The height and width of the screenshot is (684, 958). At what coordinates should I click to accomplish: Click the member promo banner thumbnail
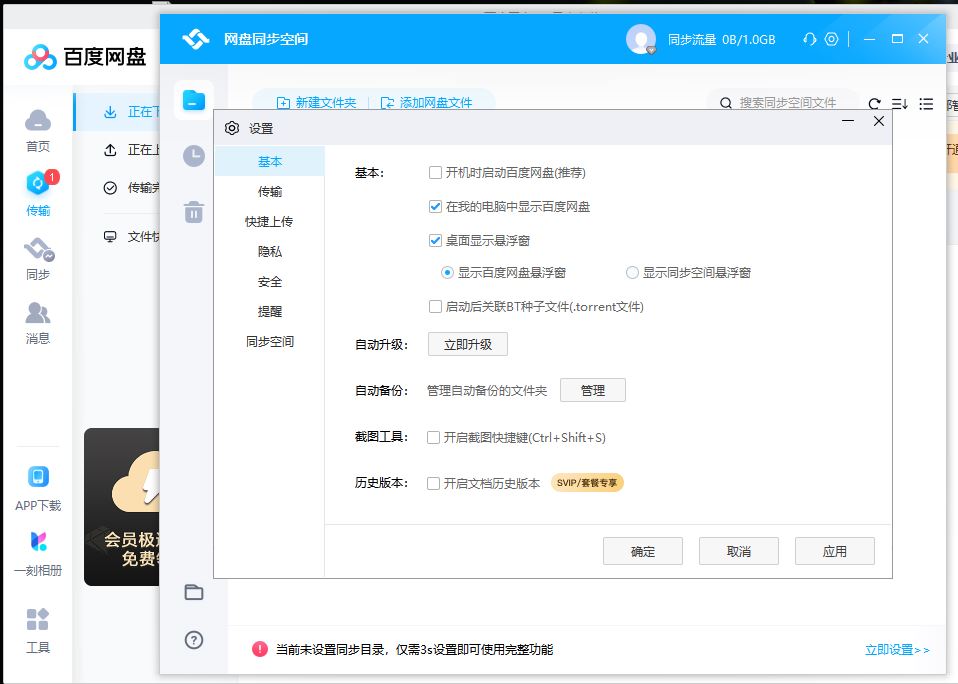pyautogui.click(x=122, y=507)
